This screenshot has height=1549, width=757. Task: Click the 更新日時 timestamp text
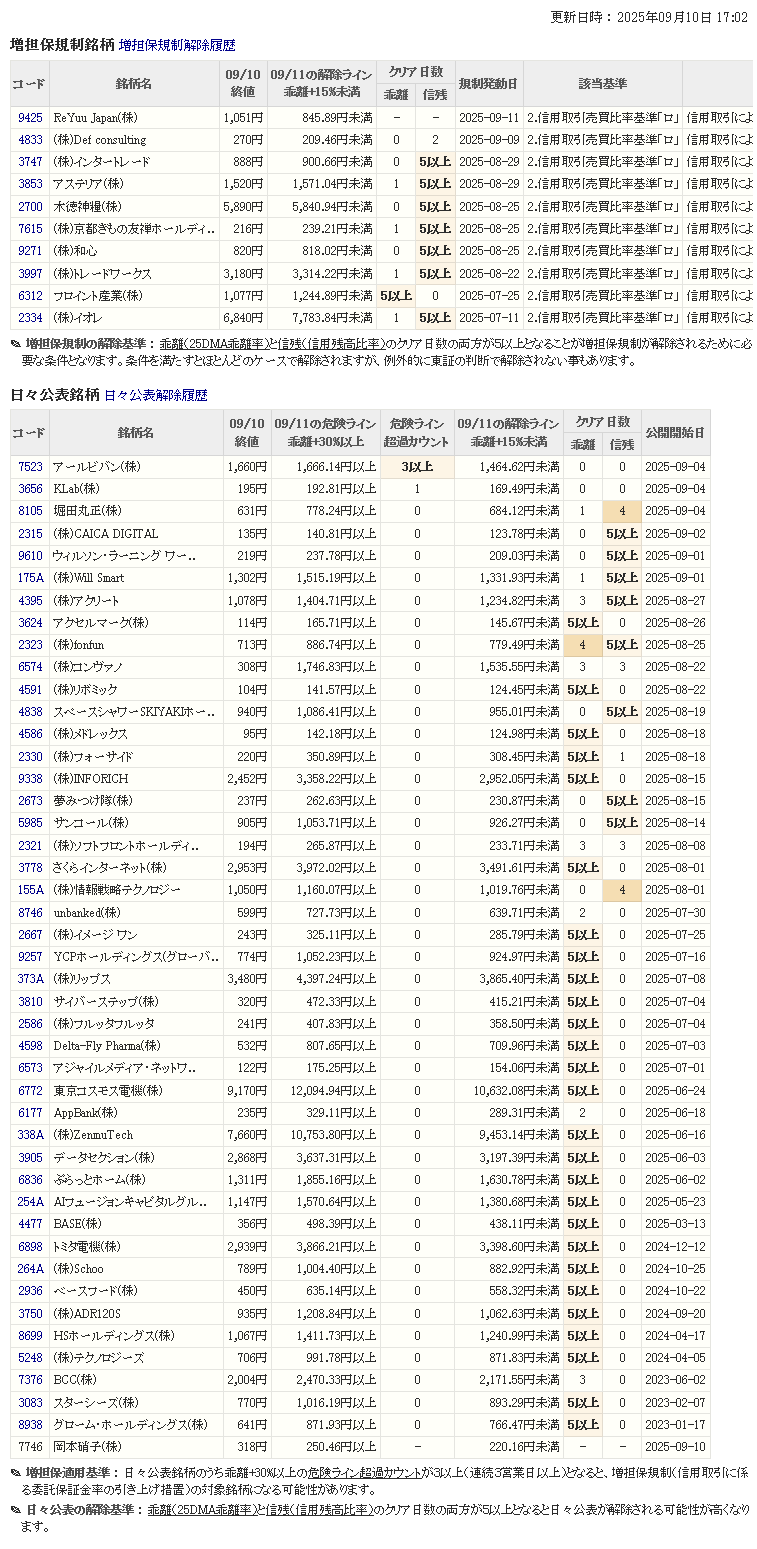point(650,17)
